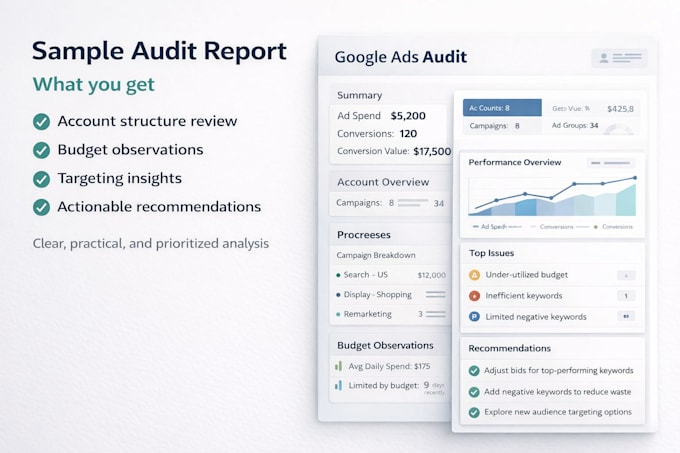Image resolution: width=680 pixels, height=453 pixels.
Task: Click red icon for Inefficient keywords
Action: click(474, 296)
